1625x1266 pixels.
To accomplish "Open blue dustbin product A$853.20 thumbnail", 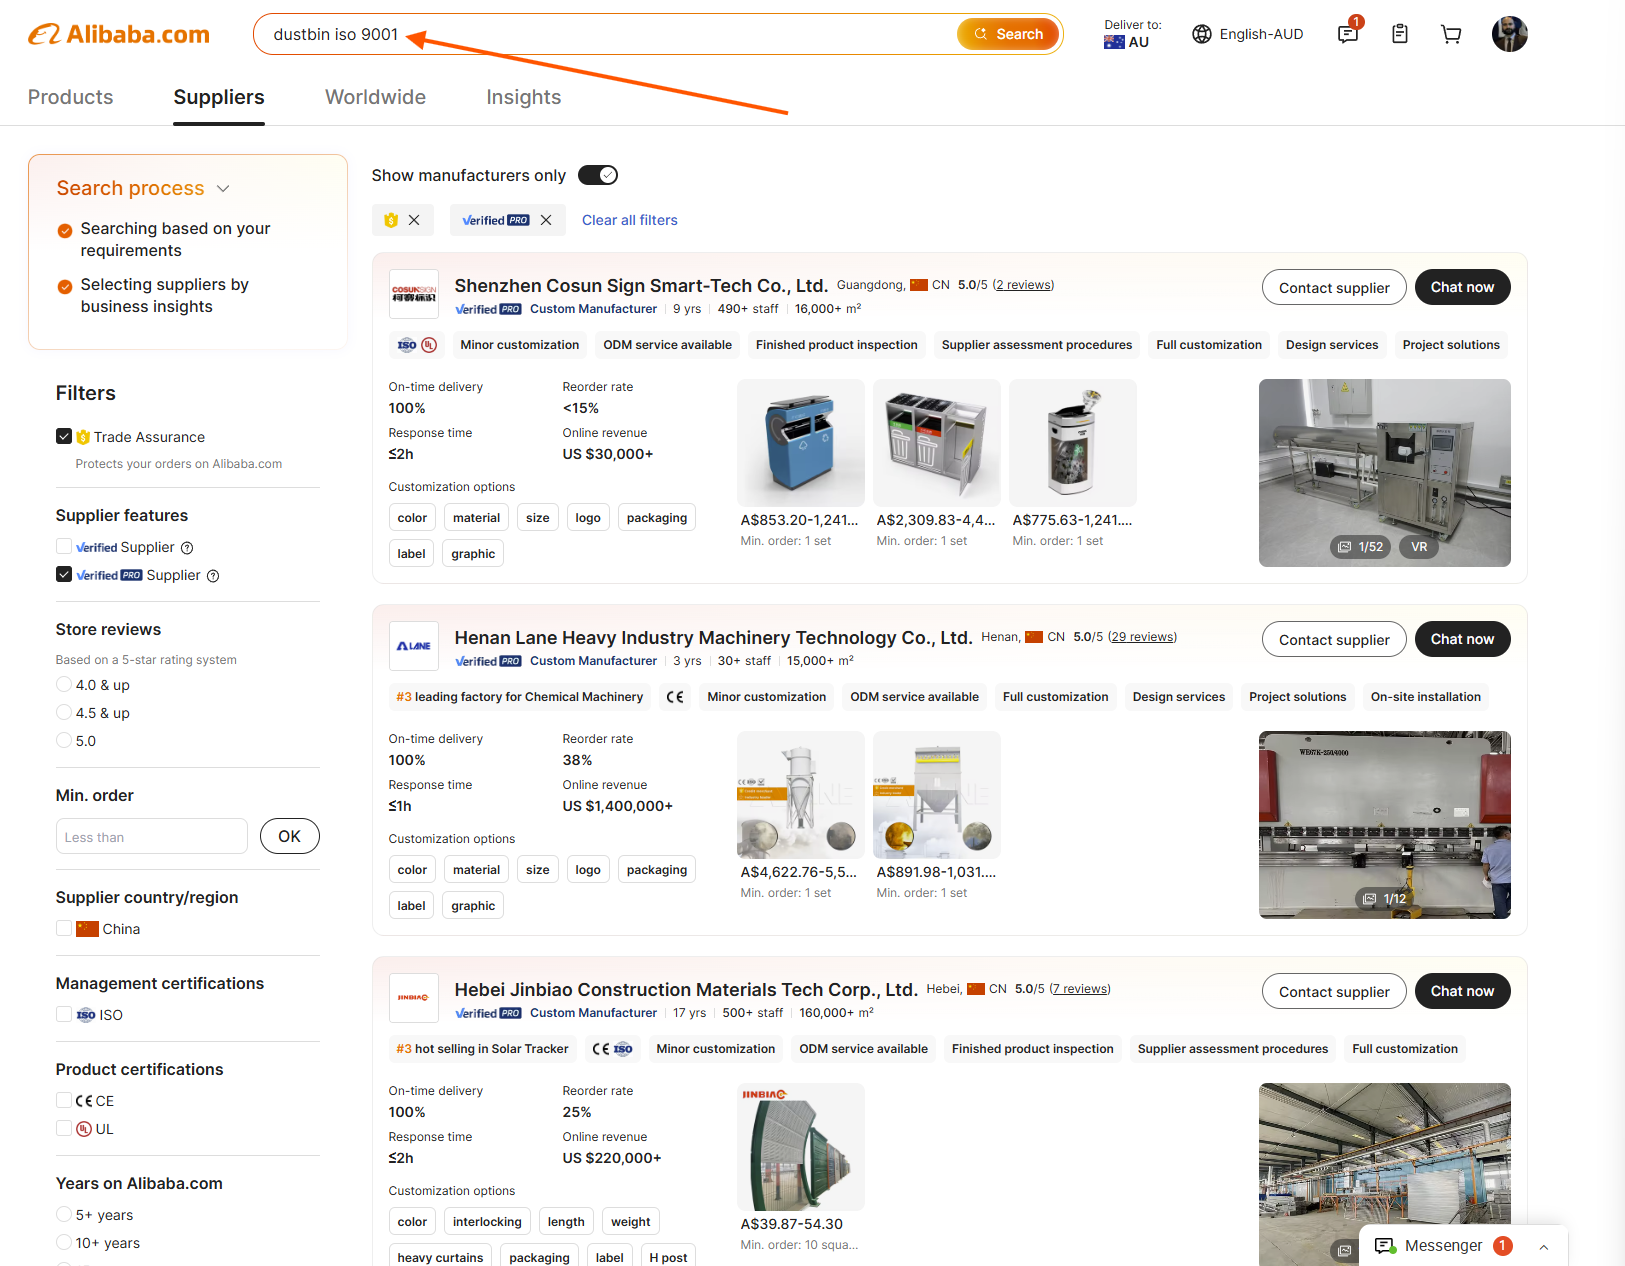I will coord(801,443).
